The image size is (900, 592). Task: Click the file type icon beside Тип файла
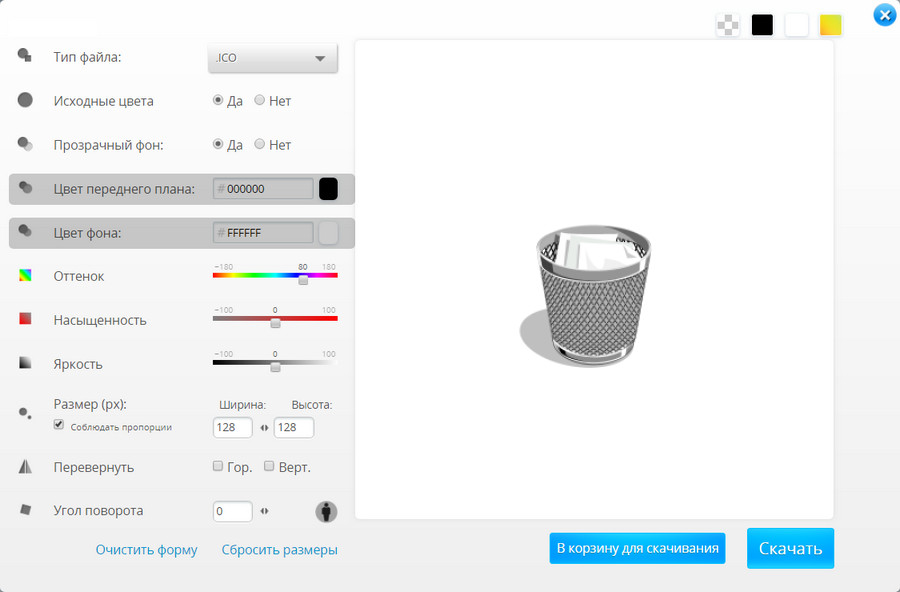(x=25, y=56)
